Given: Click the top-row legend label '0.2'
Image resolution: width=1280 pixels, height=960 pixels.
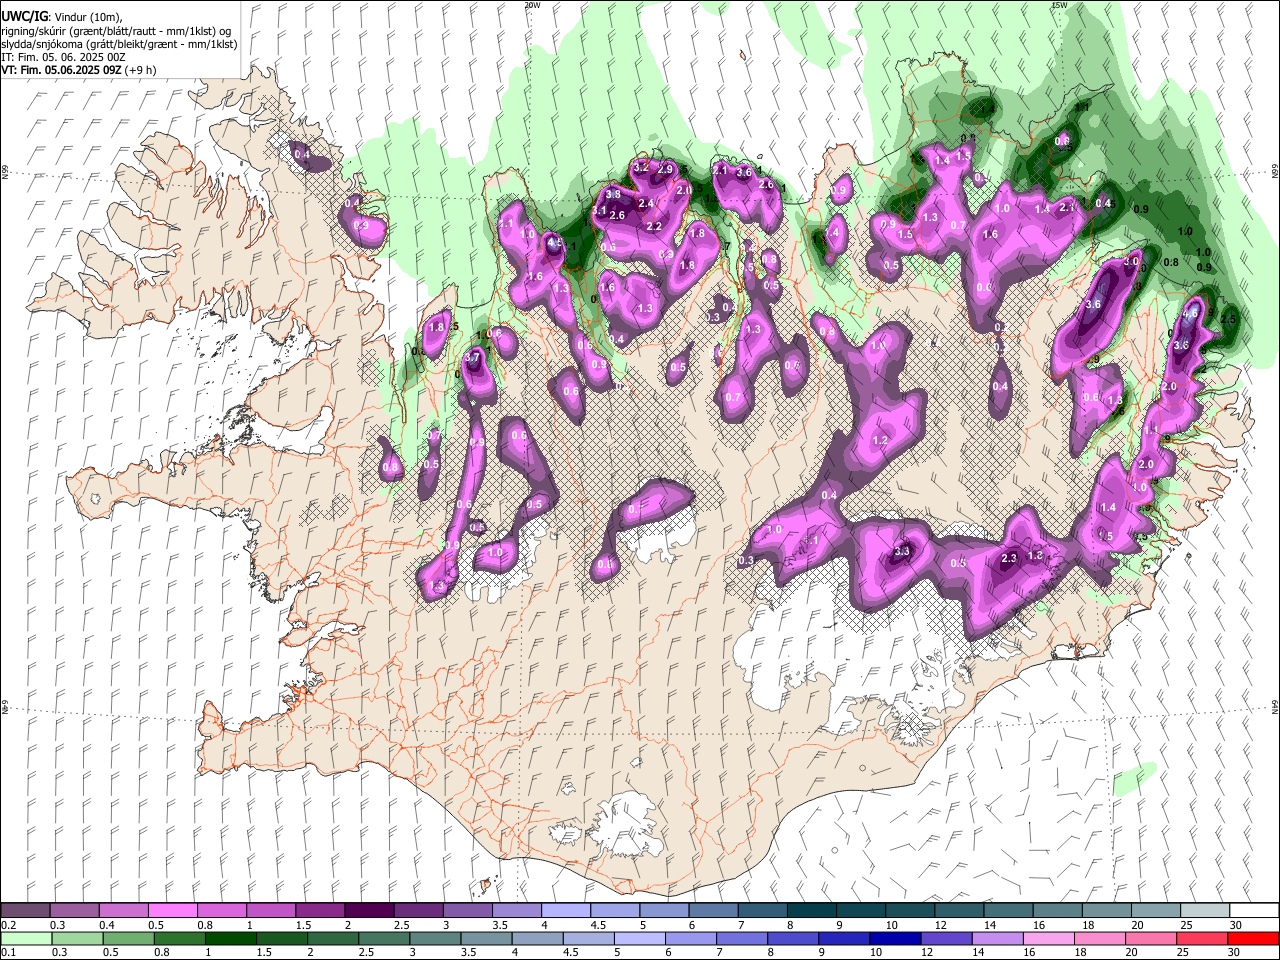Looking at the screenshot, I should [8, 925].
